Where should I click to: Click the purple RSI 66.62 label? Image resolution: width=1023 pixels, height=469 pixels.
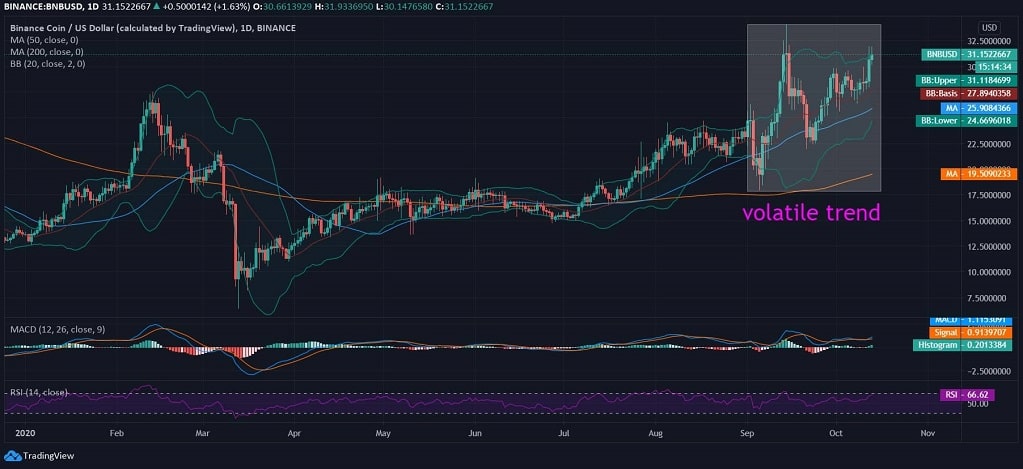click(x=967, y=395)
